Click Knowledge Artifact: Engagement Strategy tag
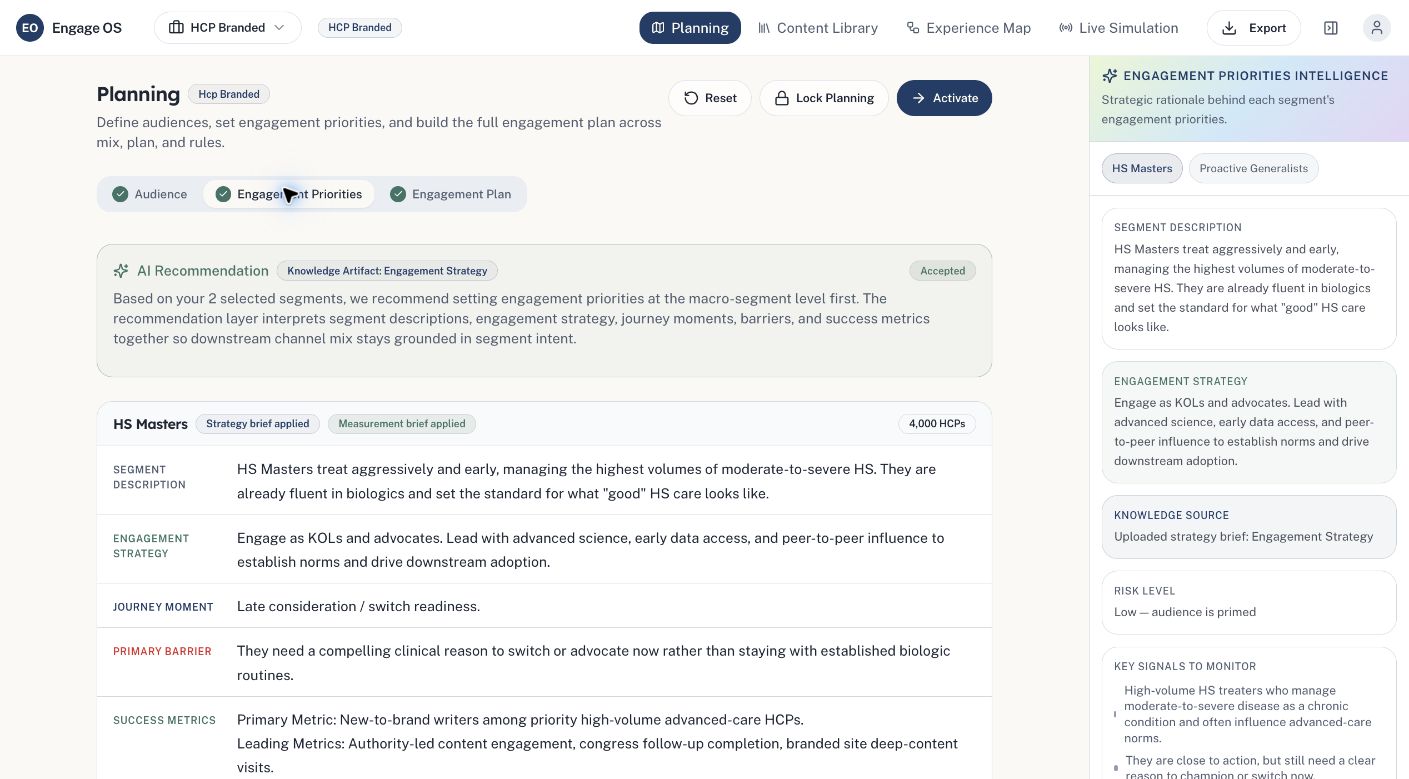 [x=387, y=271]
